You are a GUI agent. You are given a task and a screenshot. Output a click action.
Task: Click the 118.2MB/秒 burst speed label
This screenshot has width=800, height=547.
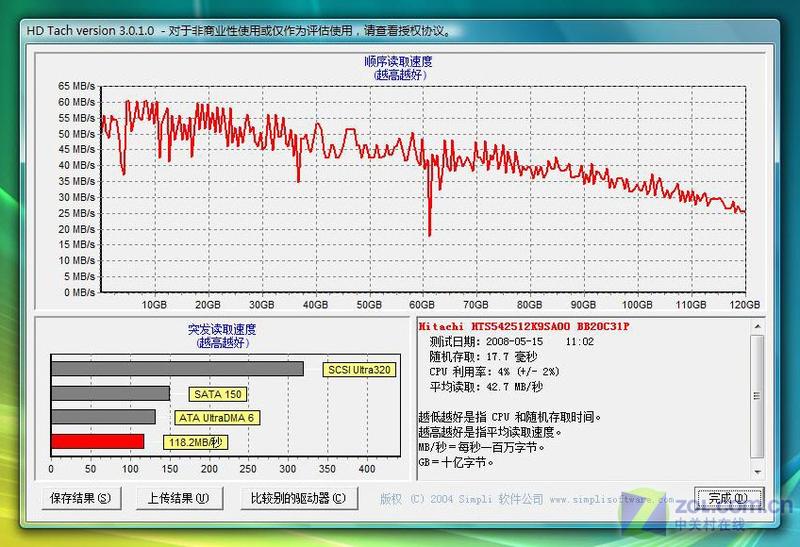[195, 442]
